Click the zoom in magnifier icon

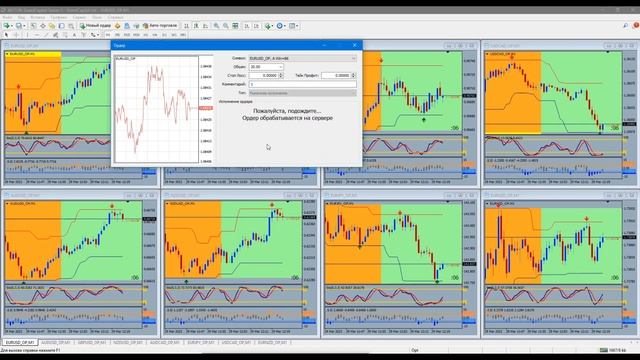216,26
